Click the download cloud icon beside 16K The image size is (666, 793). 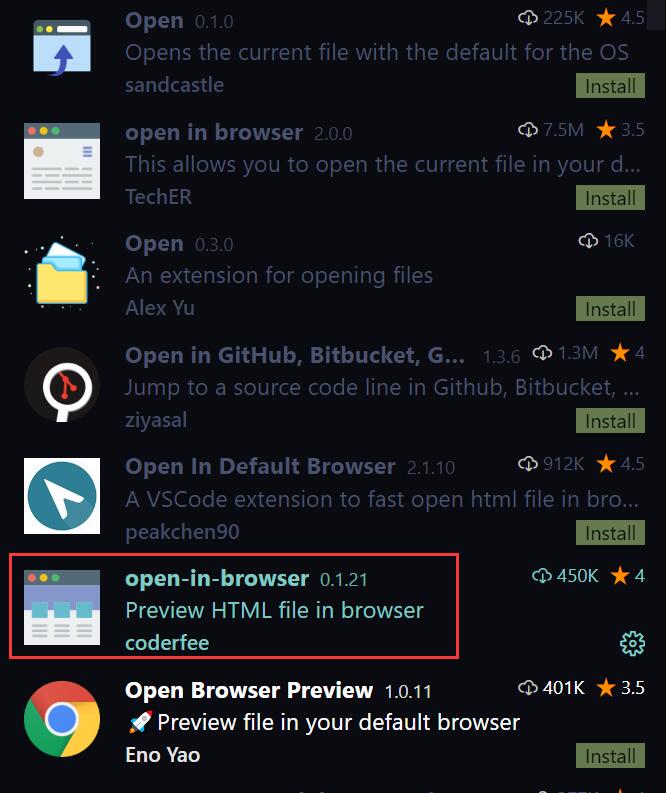[x=588, y=241]
